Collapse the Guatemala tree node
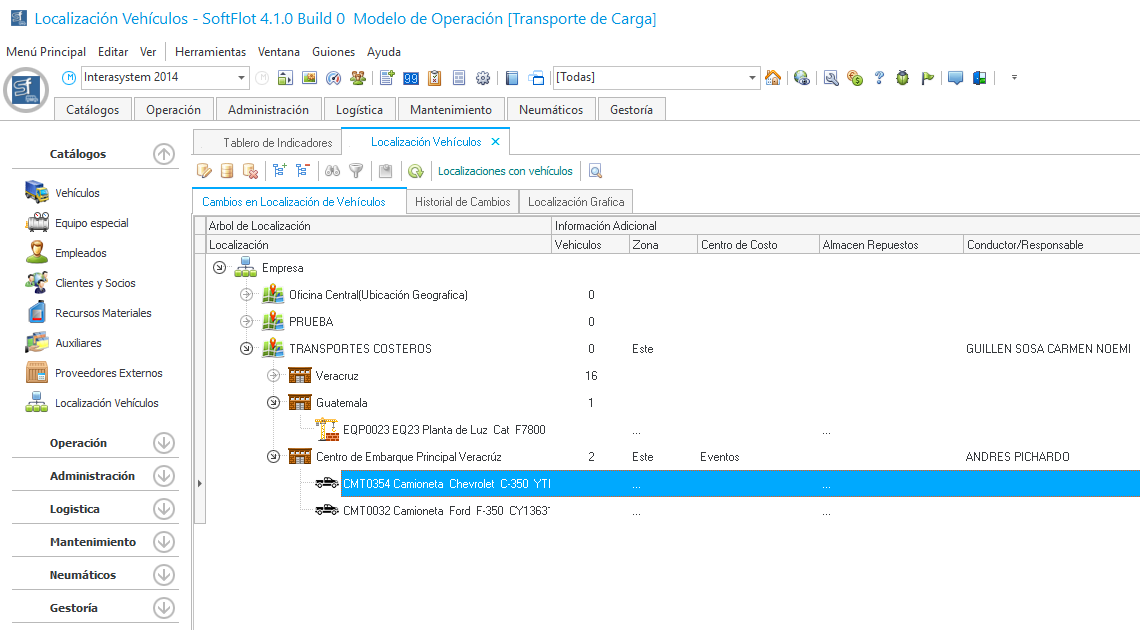 (x=273, y=403)
